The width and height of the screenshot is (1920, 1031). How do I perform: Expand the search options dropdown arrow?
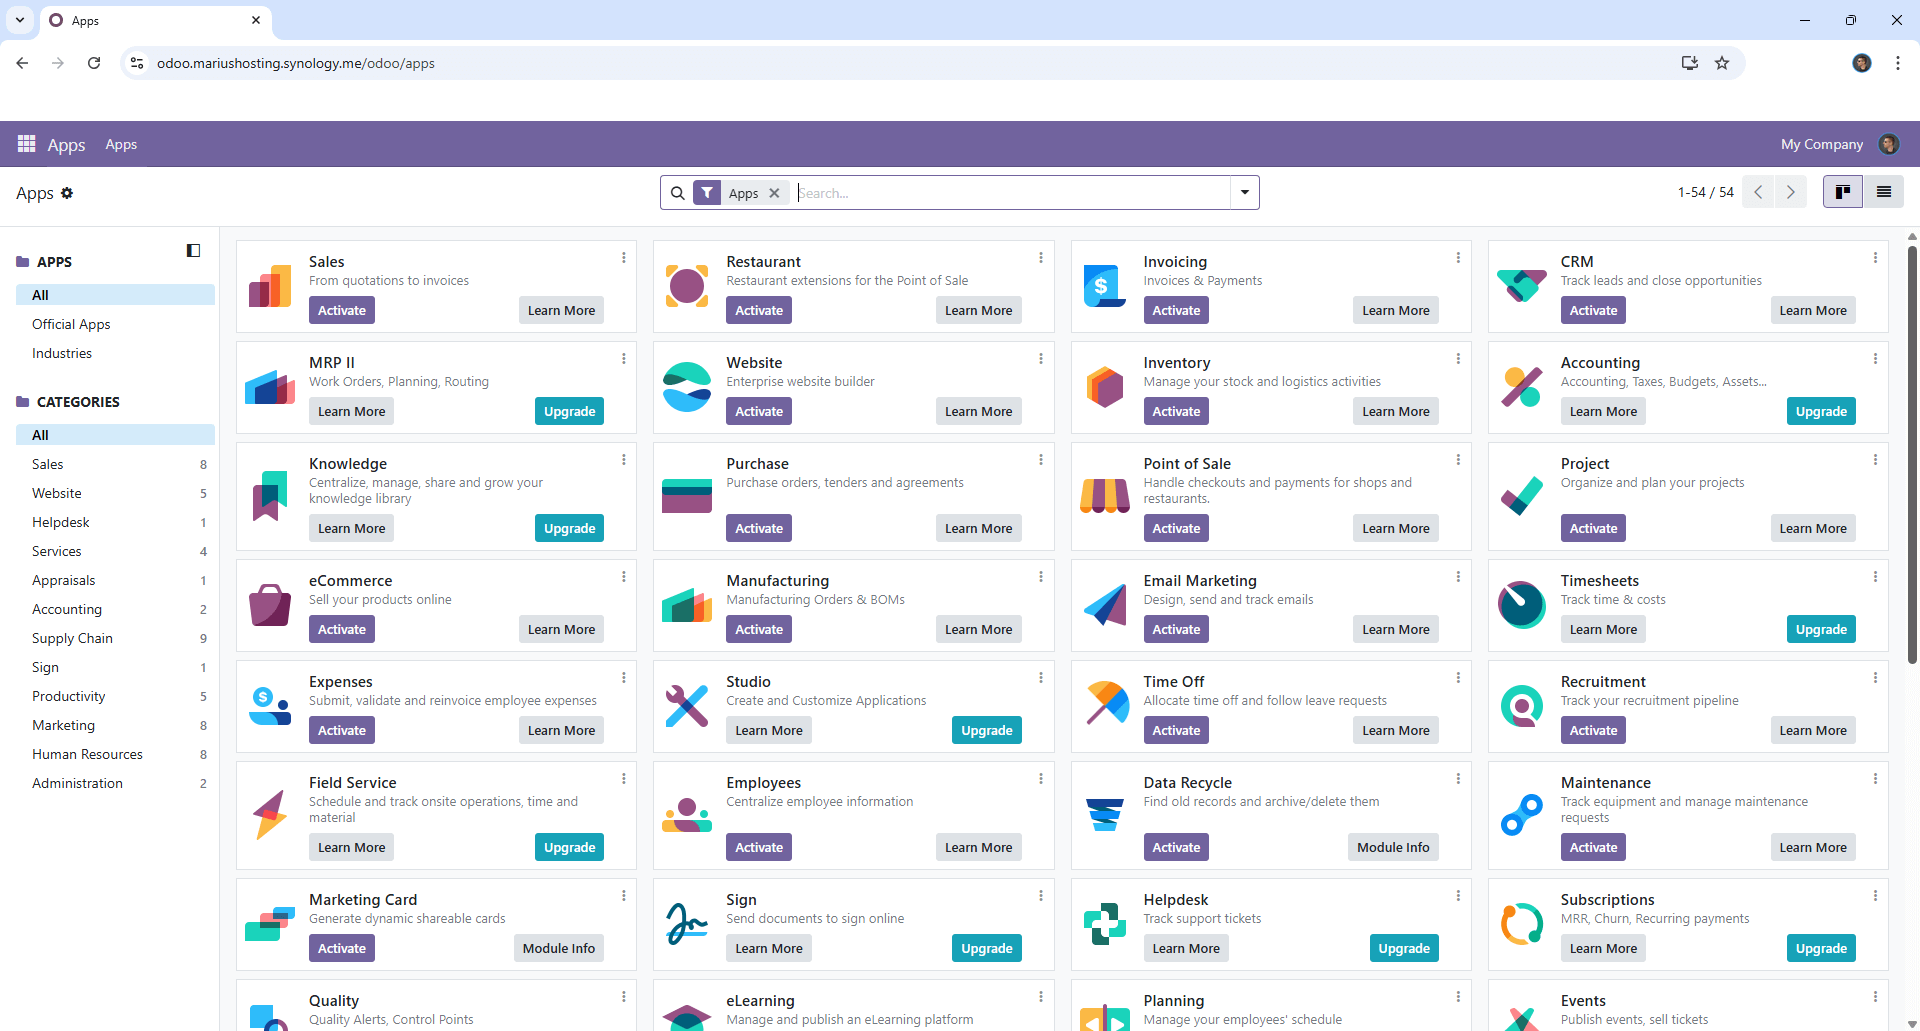pyautogui.click(x=1244, y=193)
